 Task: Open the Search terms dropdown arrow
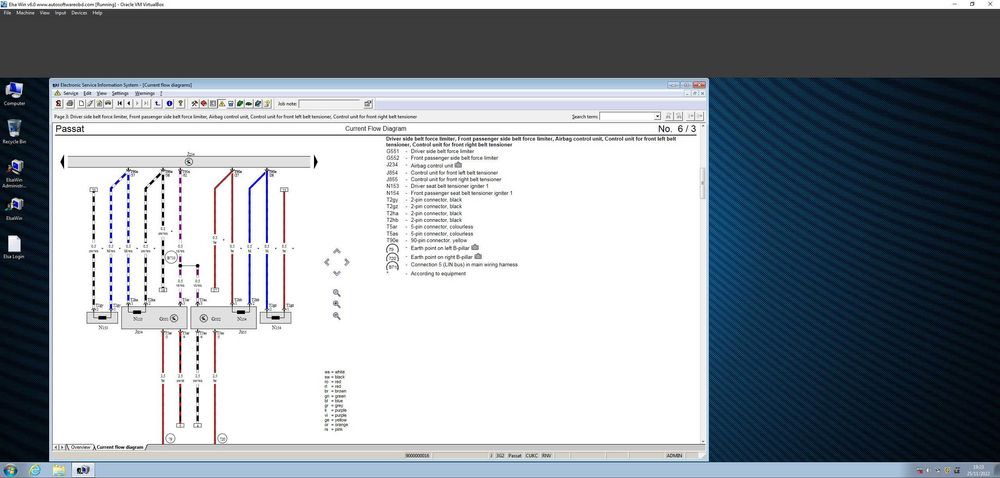point(658,116)
